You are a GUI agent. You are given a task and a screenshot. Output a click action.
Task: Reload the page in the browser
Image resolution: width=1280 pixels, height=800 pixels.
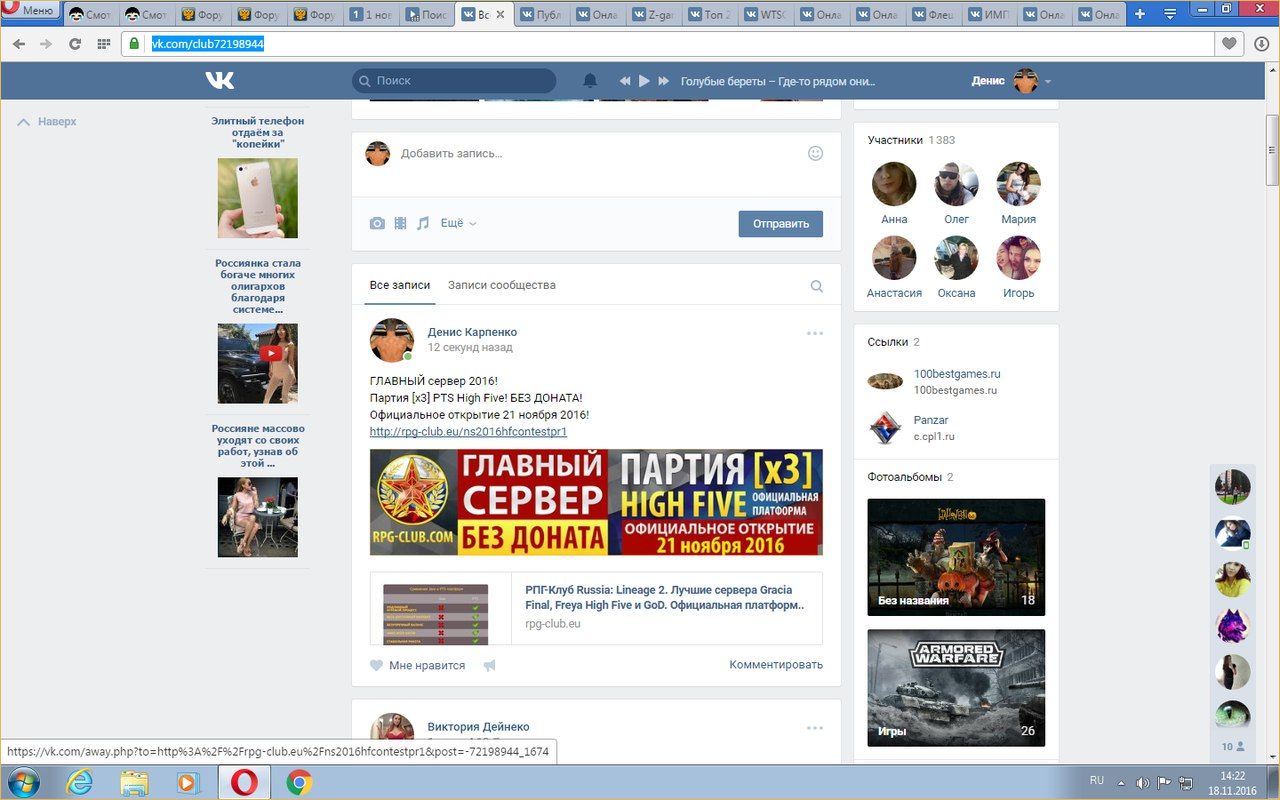pos(74,44)
